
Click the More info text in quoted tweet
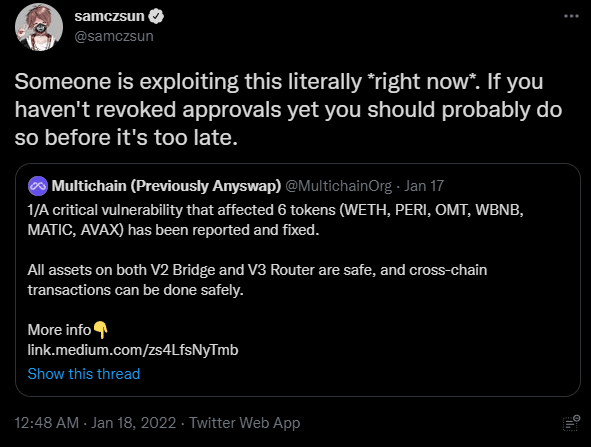[x=59, y=330]
